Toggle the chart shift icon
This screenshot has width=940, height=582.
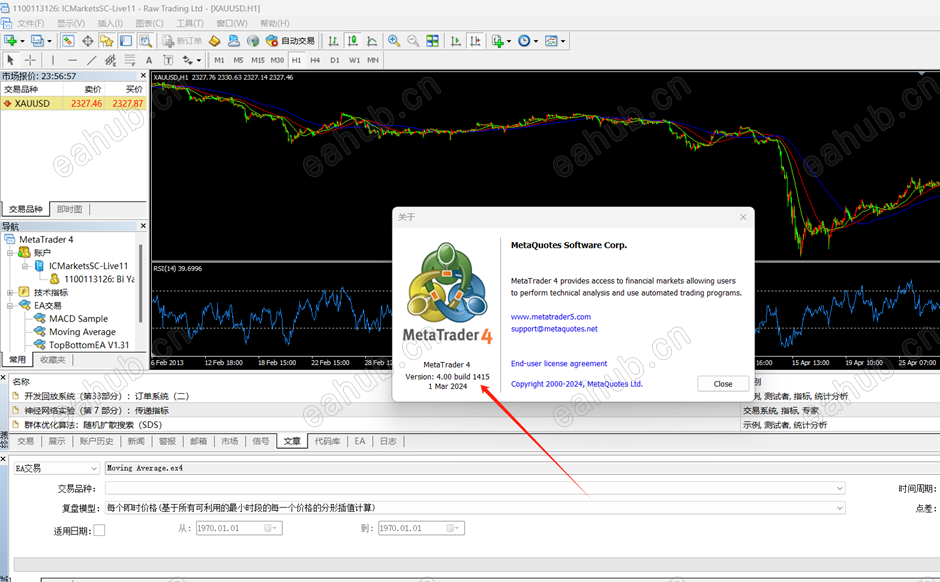(475, 41)
